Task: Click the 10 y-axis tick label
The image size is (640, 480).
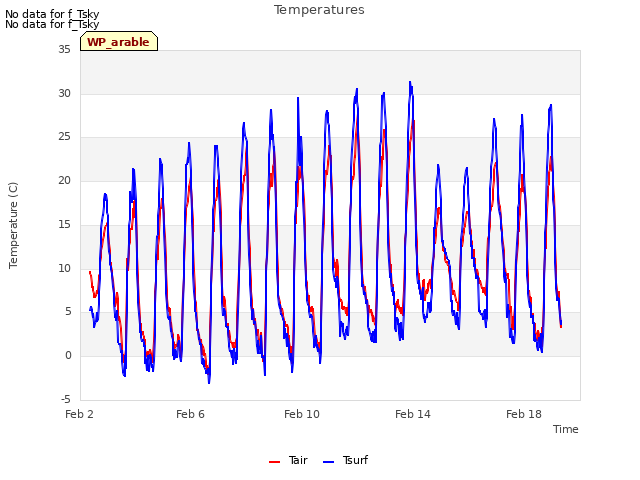Action: [64, 269]
